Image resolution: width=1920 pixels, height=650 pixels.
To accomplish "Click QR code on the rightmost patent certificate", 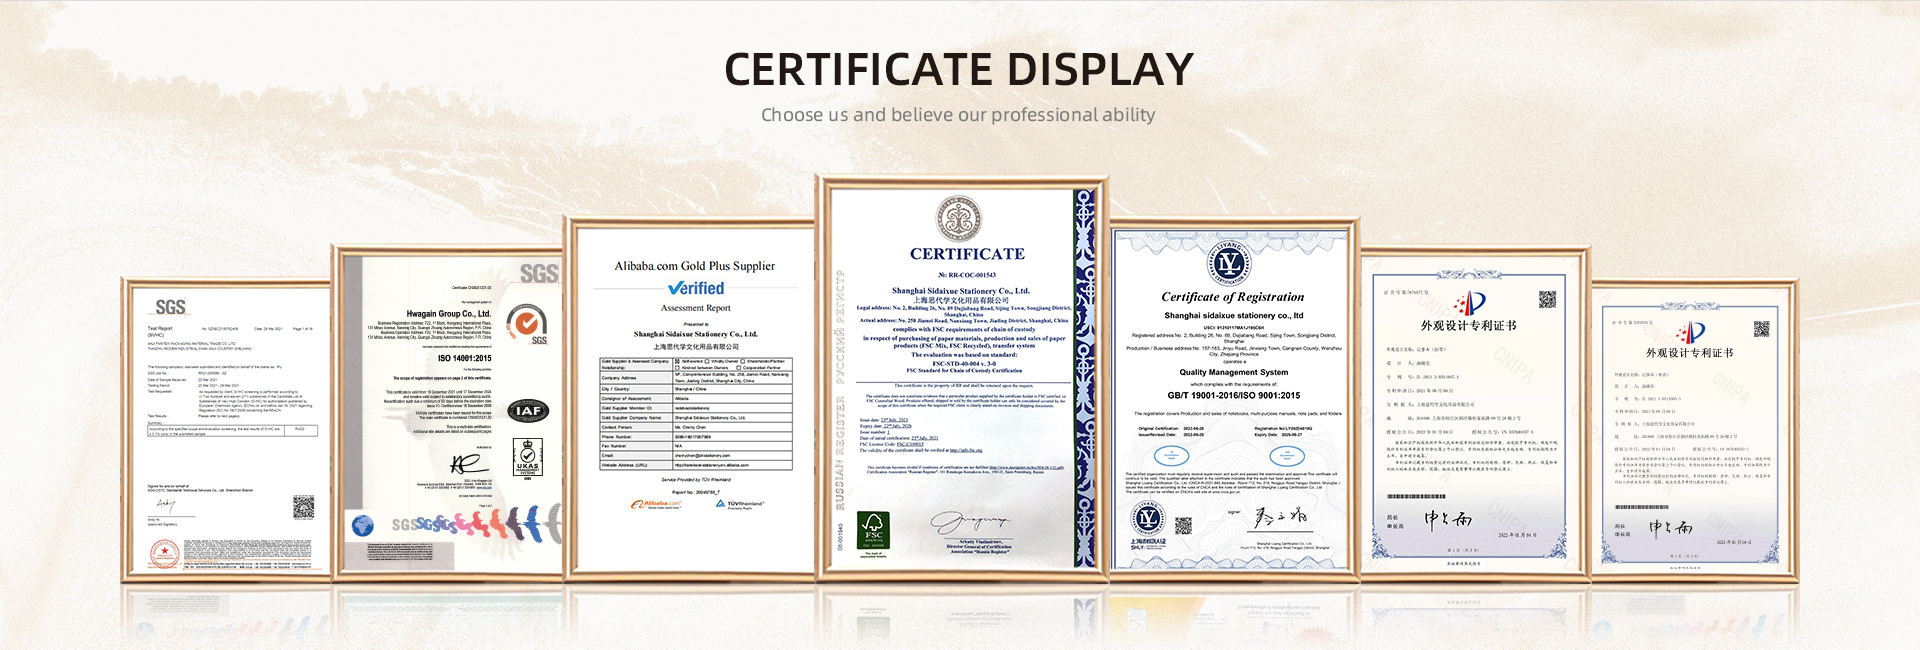I will pos(1761,329).
